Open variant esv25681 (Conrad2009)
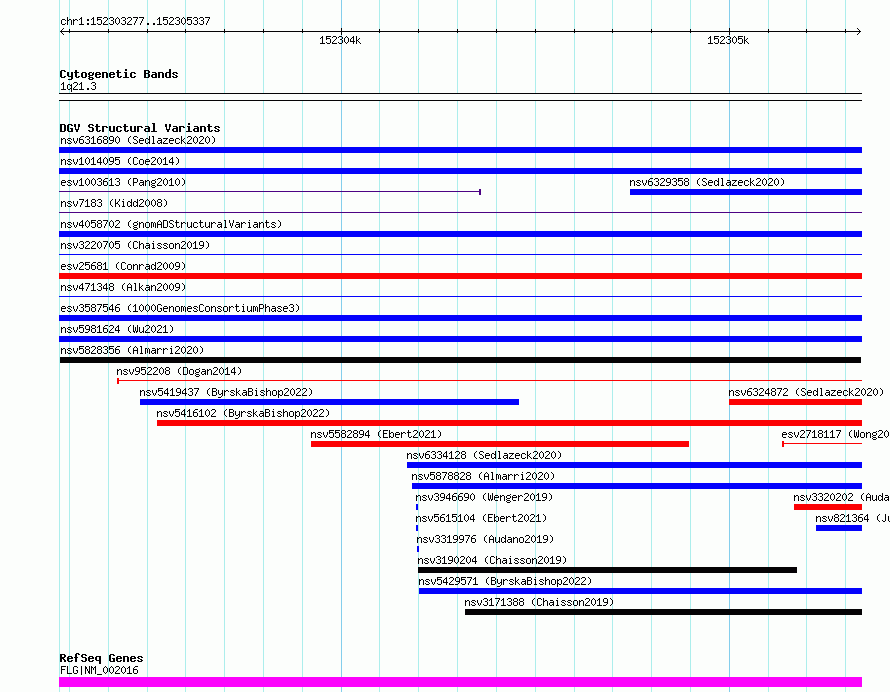The width and height of the screenshot is (890, 692). coord(123,266)
